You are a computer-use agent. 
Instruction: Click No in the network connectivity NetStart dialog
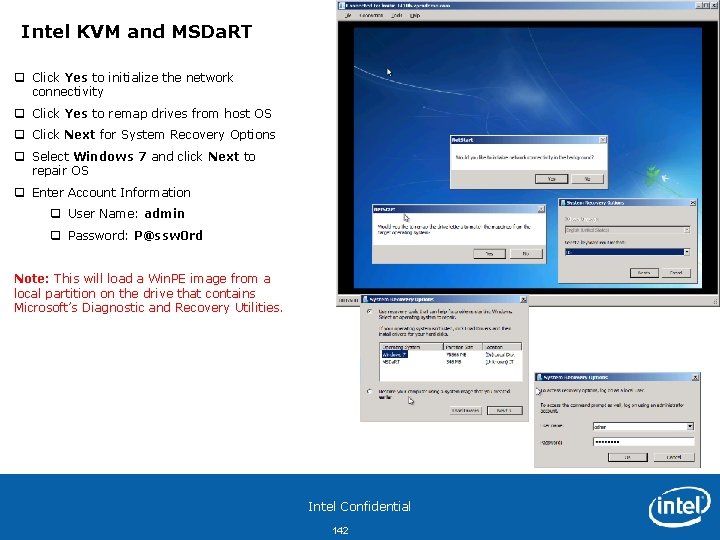(587, 179)
